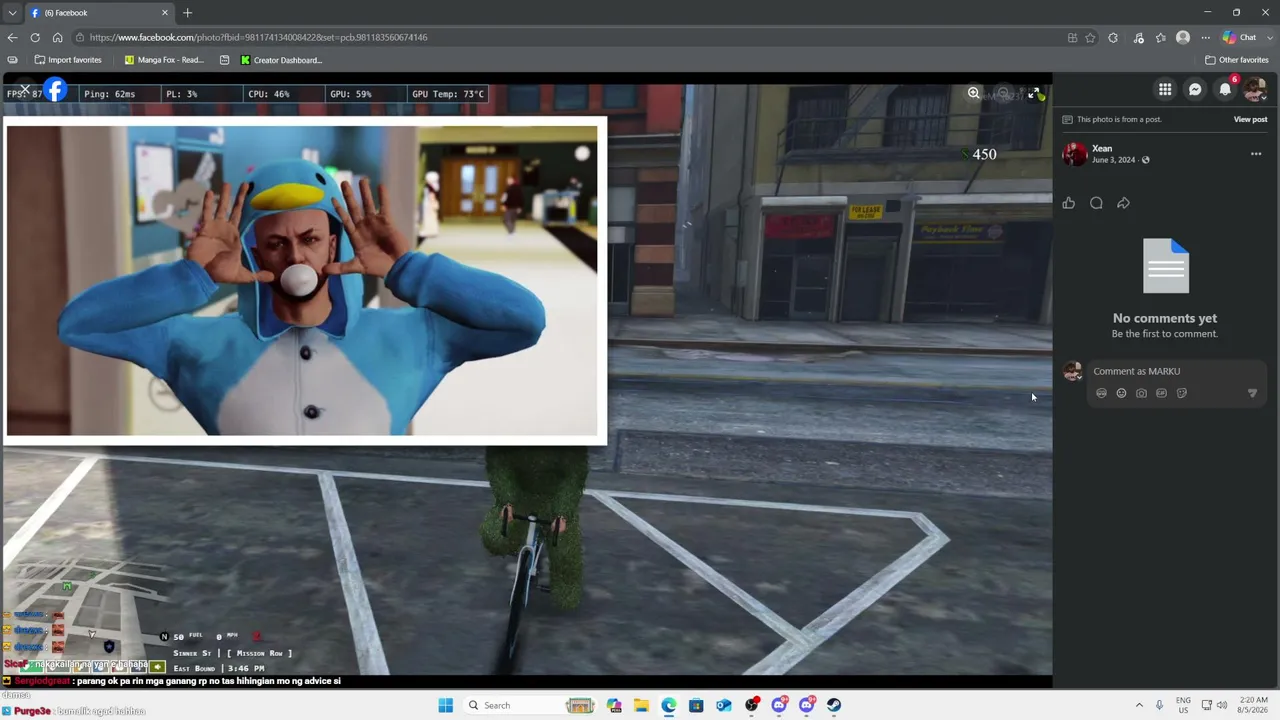
Task: Add a sticker to the comment
Action: coord(1181,393)
